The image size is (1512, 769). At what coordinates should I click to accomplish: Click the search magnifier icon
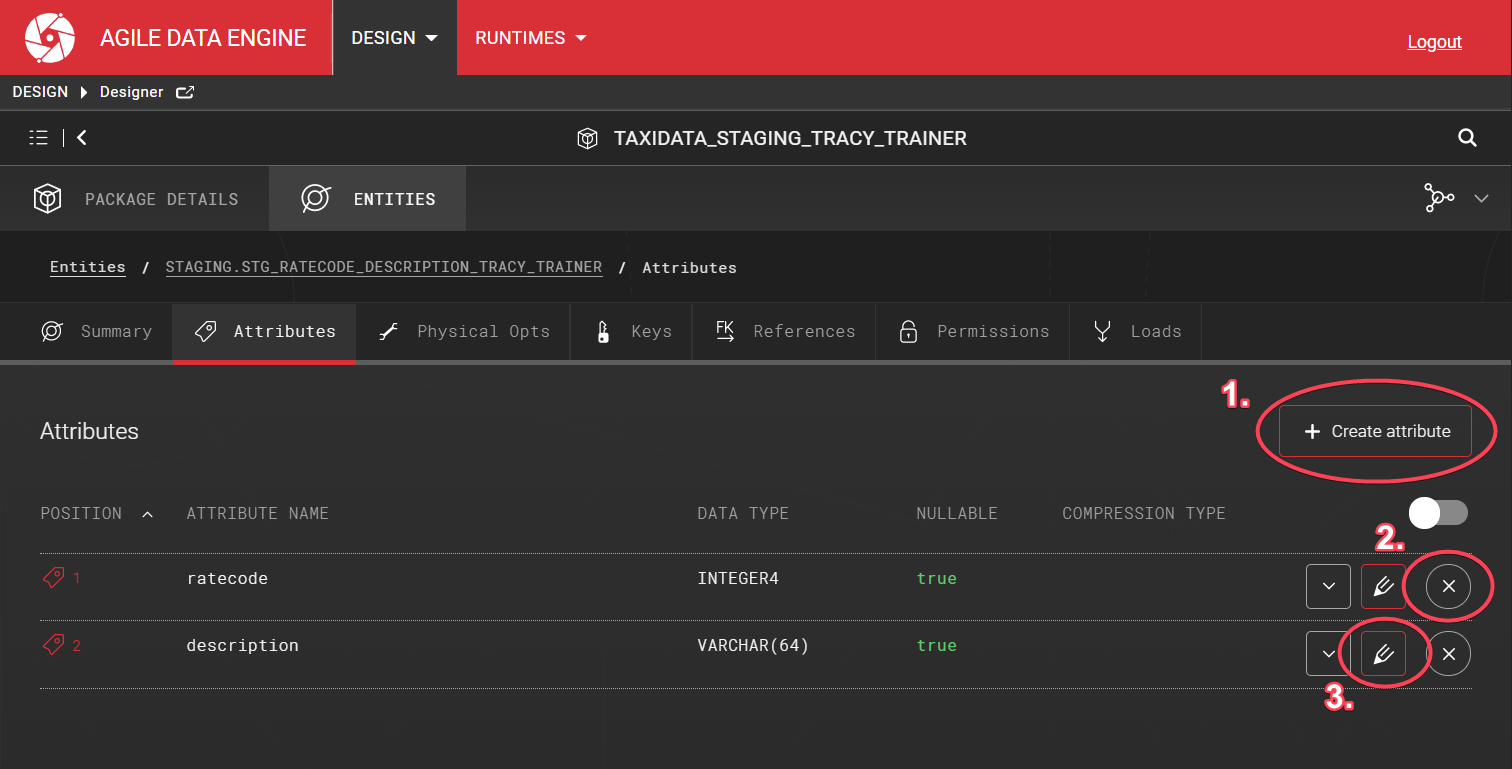1467,138
